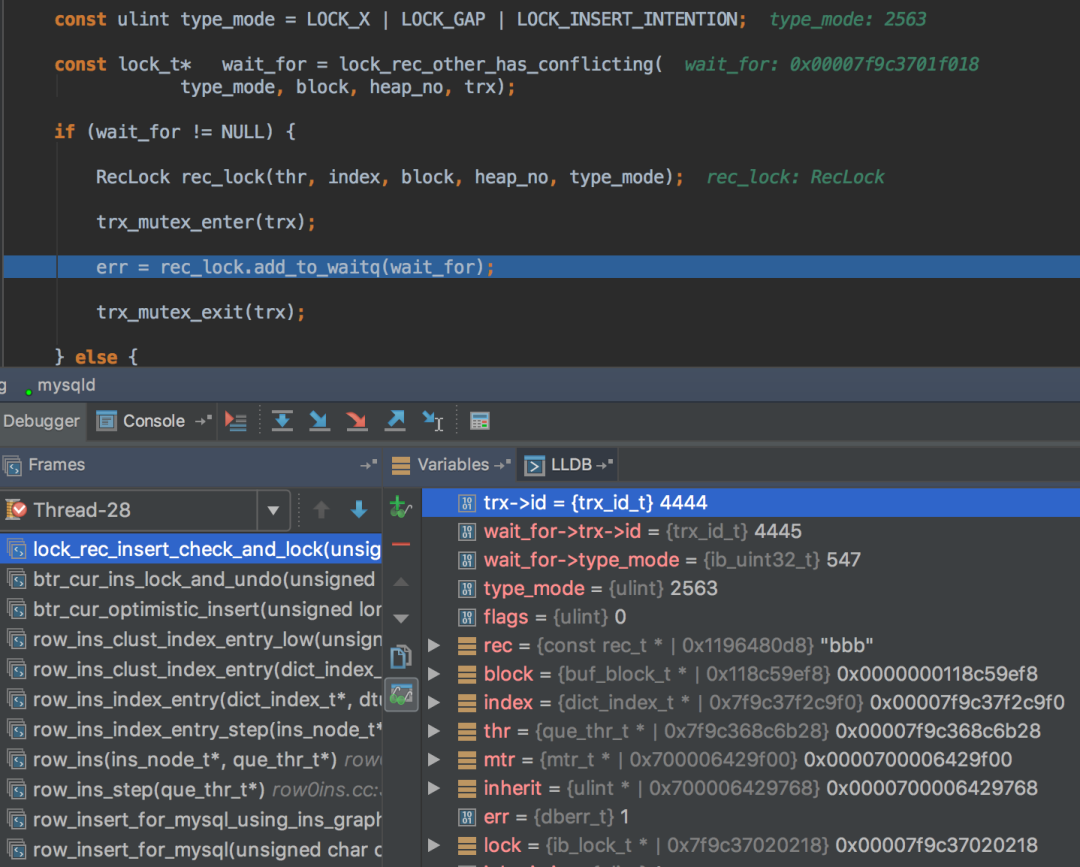Click Force Step Into red arrow icon
Viewport: 1080px width, 867px height.
point(357,421)
